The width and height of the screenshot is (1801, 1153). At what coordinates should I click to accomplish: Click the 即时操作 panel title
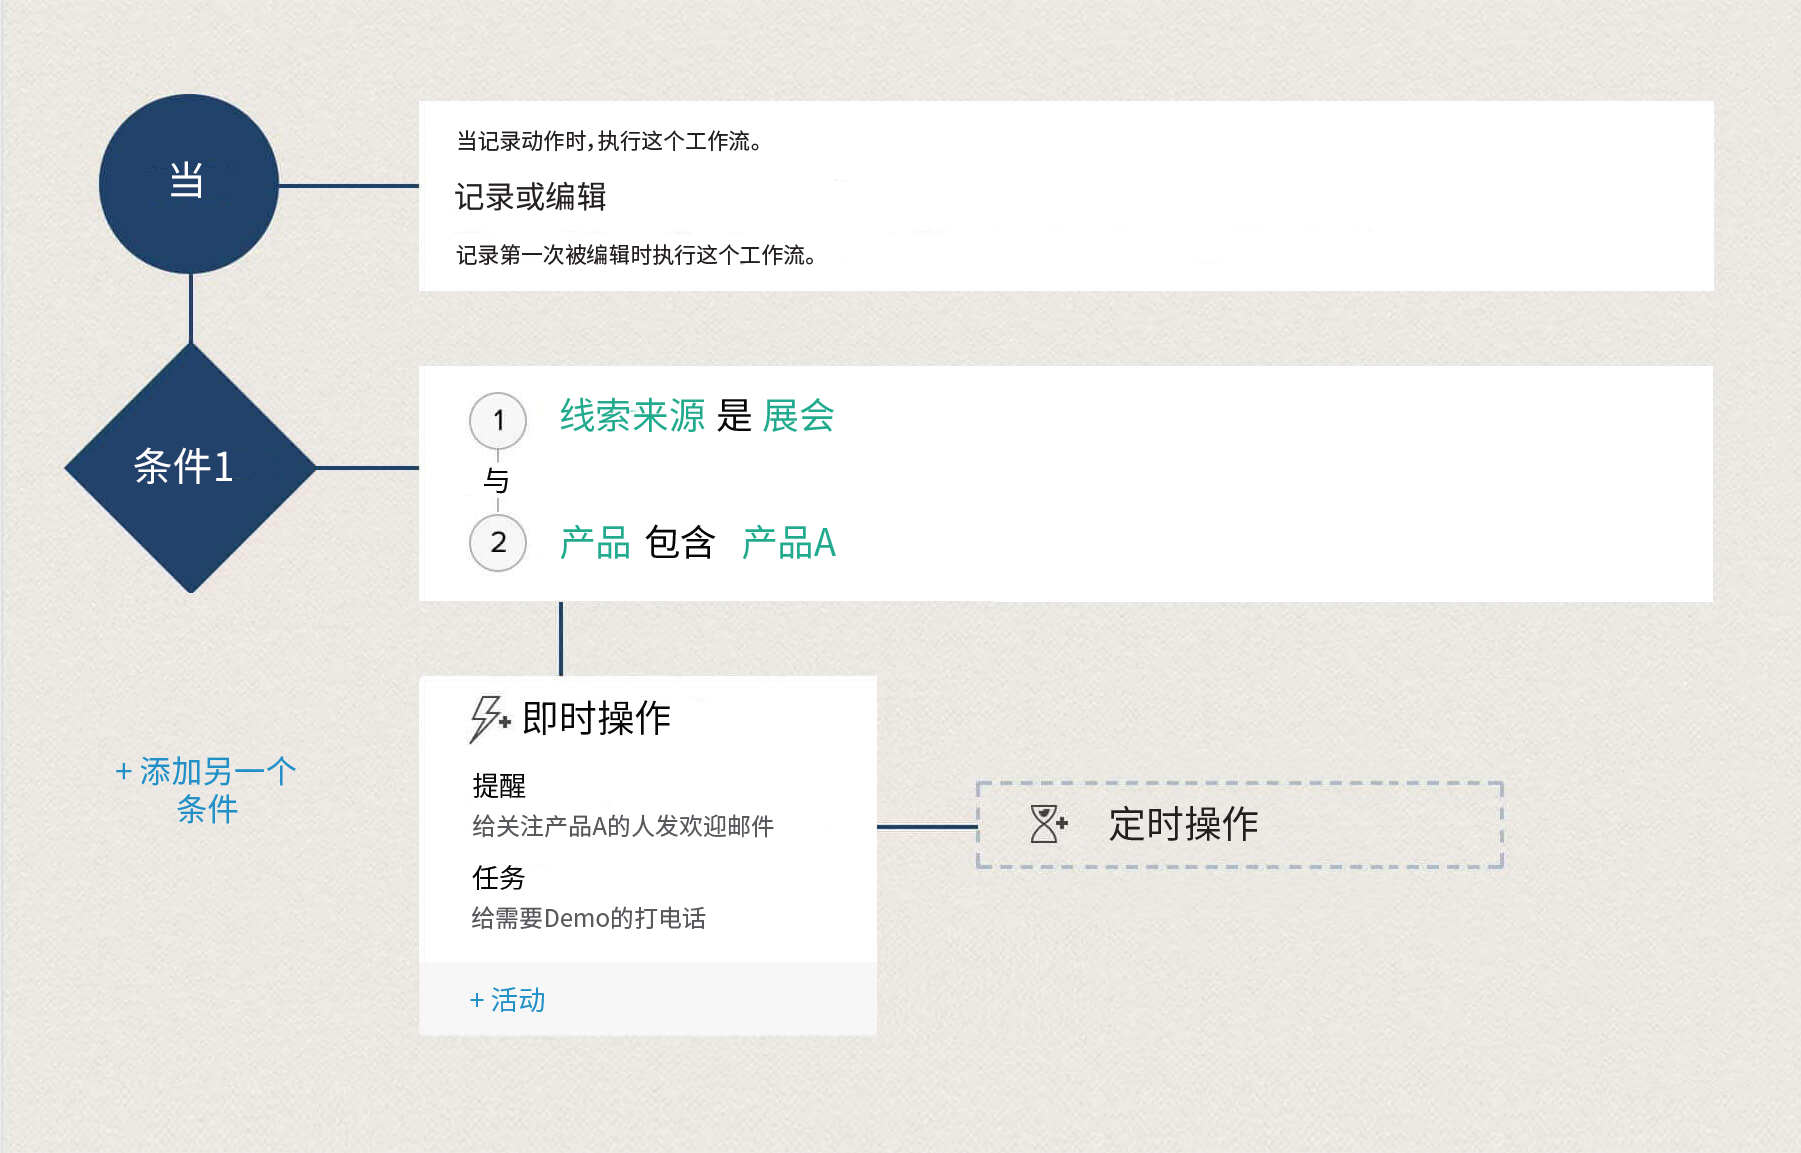point(596,718)
